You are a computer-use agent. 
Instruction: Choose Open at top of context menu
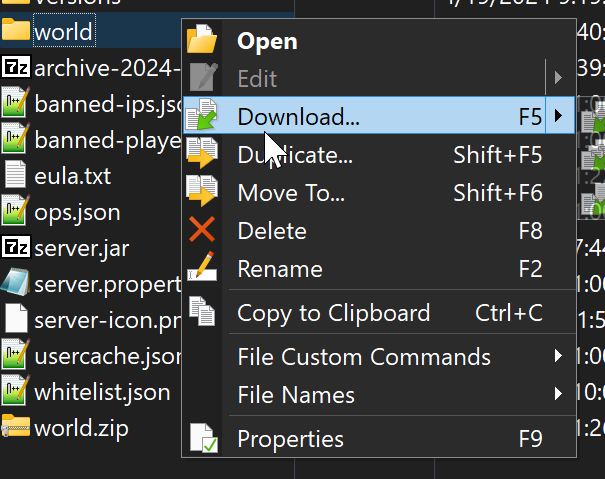(267, 41)
